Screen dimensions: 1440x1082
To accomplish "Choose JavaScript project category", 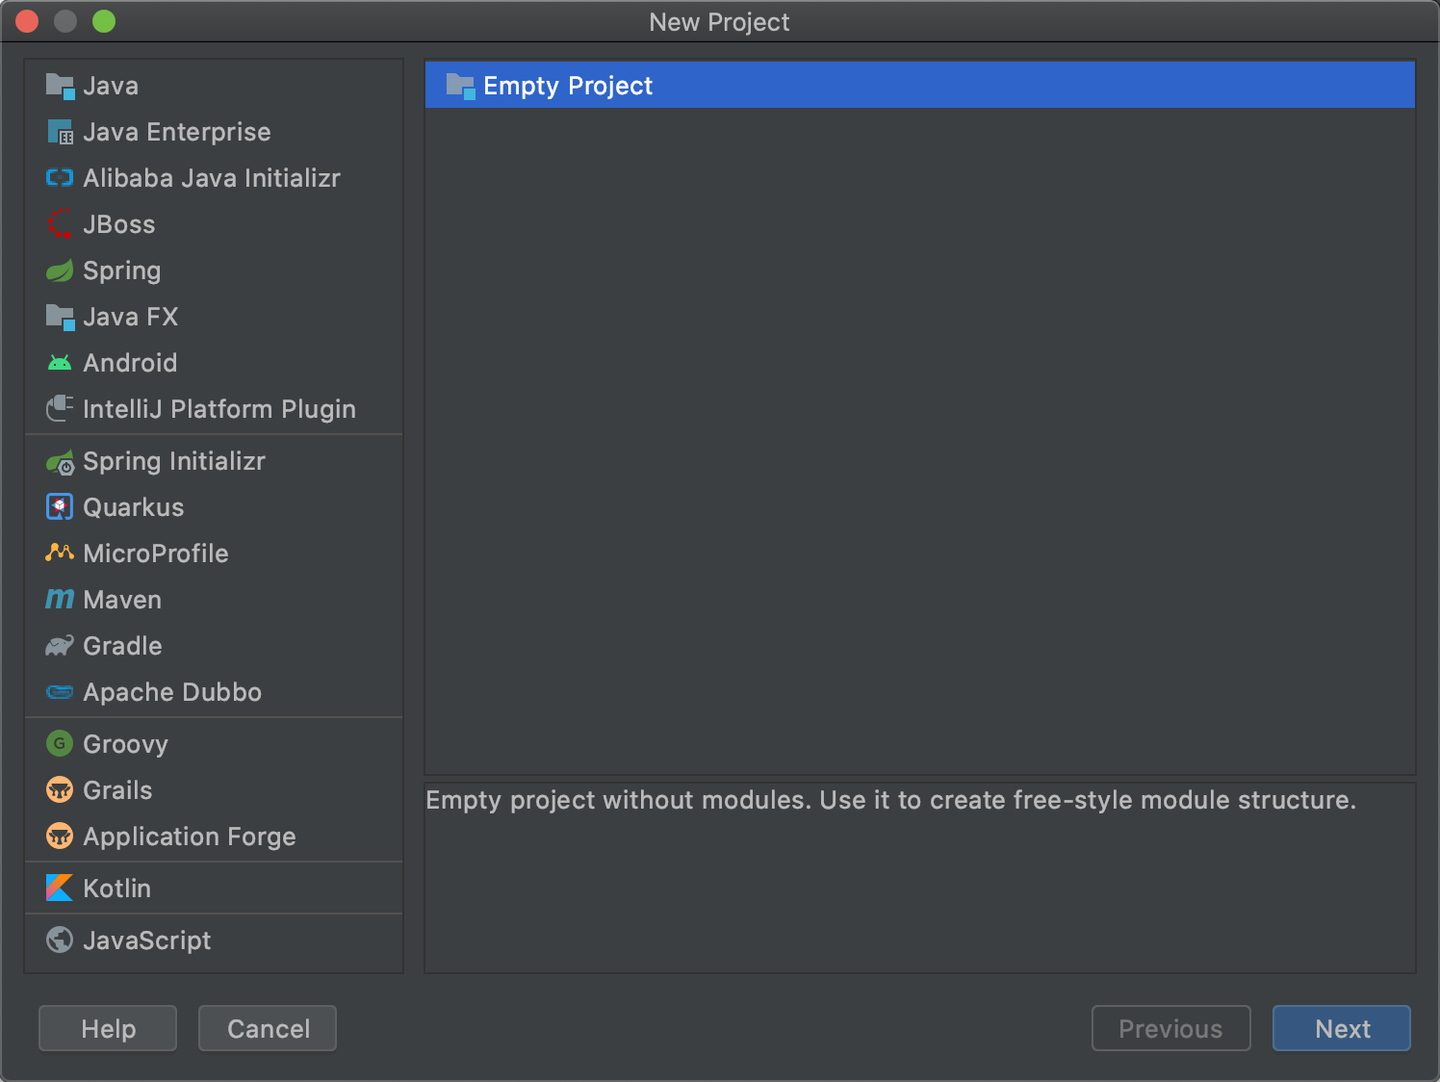I will tap(146, 940).
